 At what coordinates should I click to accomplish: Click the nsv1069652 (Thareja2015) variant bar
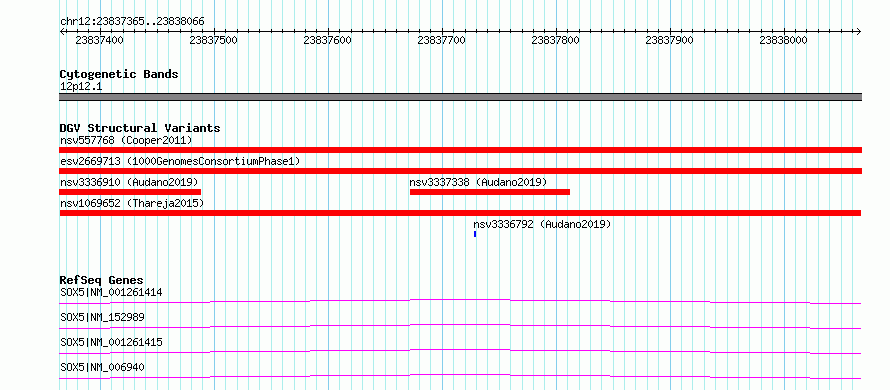[460, 213]
